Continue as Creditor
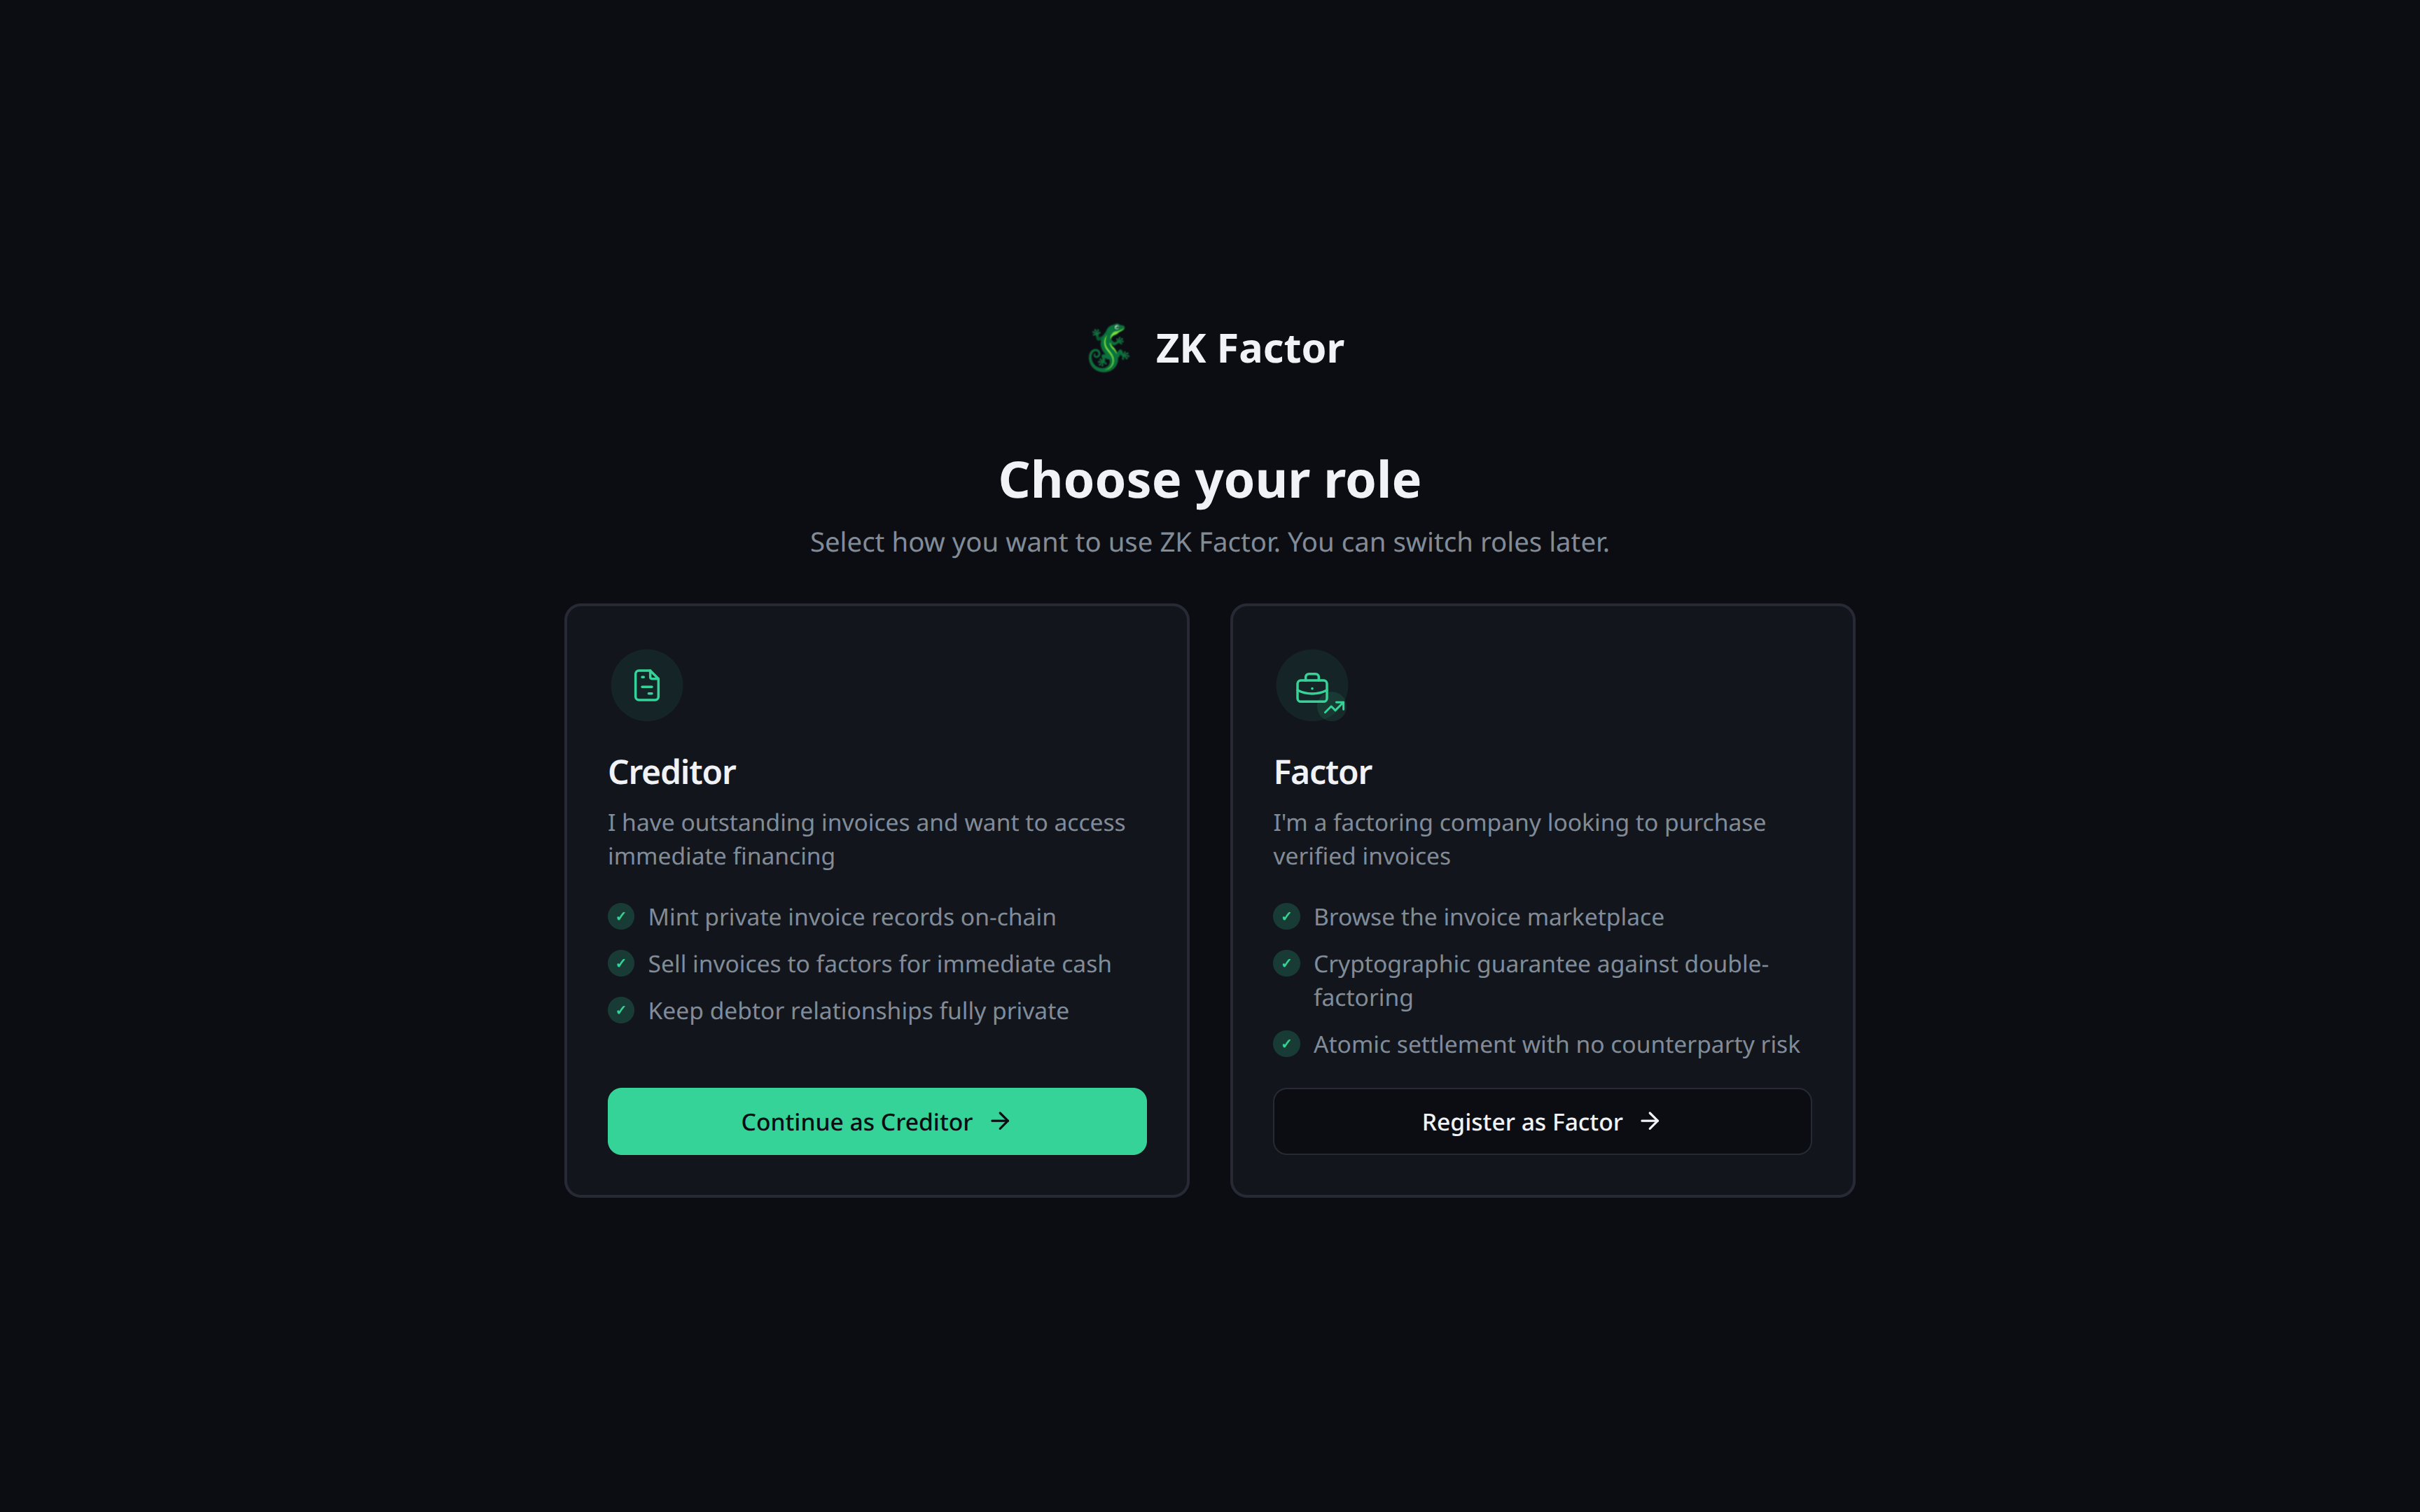 tap(876, 1121)
